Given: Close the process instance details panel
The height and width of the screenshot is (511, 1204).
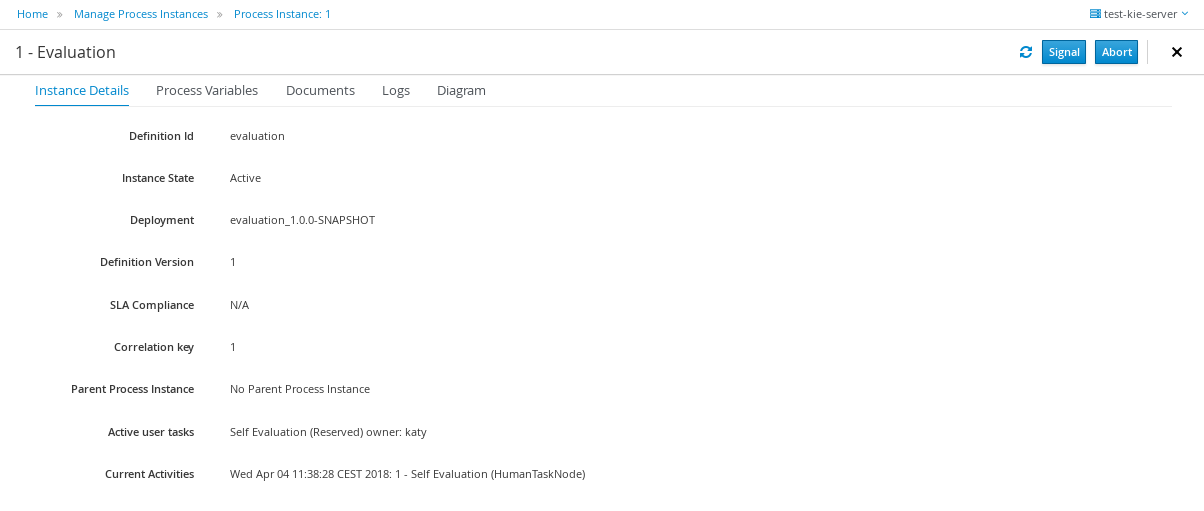Looking at the screenshot, I should [1177, 52].
